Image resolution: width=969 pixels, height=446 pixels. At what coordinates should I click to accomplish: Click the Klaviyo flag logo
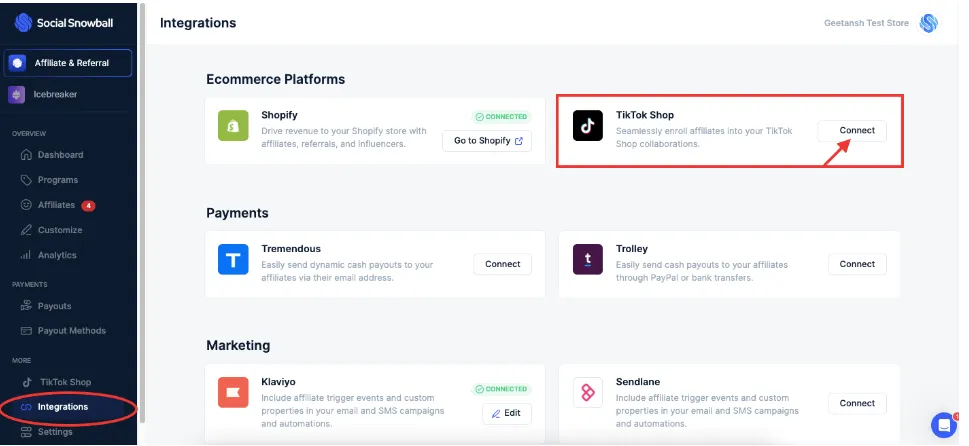233,392
